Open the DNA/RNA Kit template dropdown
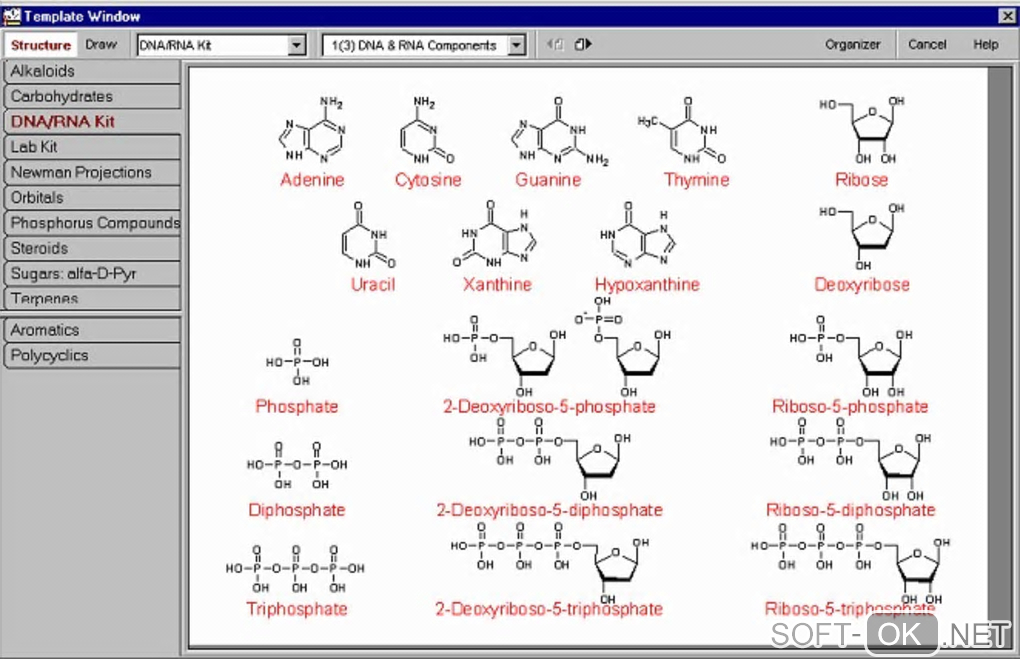The height and width of the screenshot is (659, 1020). (x=297, y=45)
